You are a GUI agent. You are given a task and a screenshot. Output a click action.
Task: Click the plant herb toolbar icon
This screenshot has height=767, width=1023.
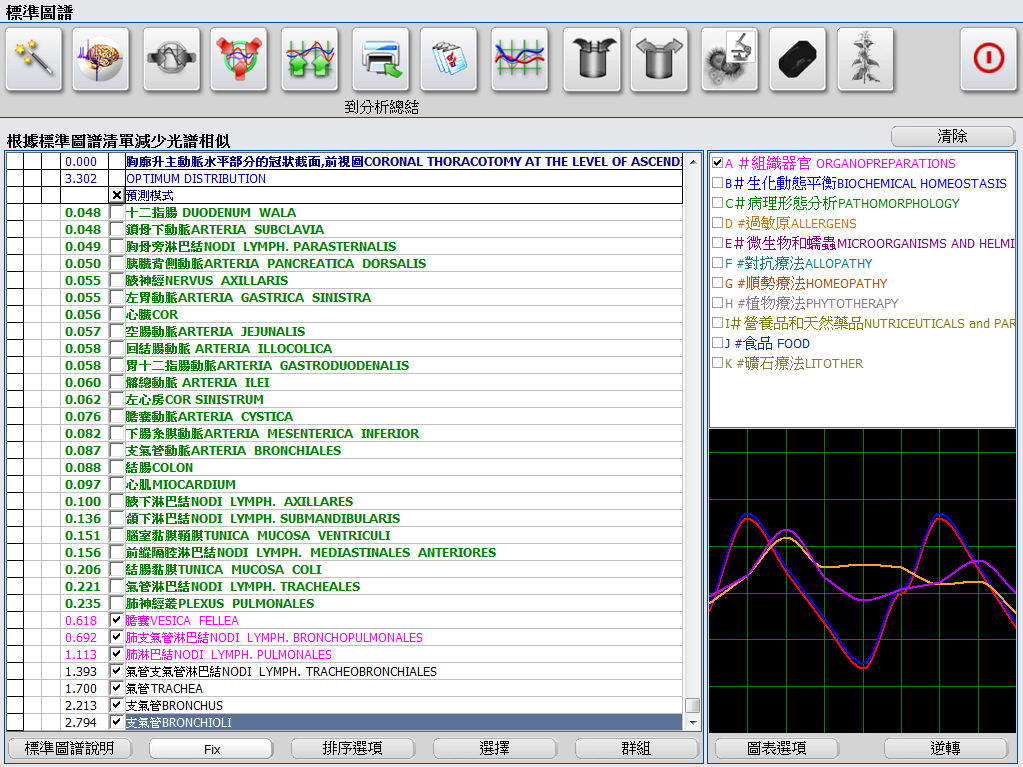pos(866,58)
